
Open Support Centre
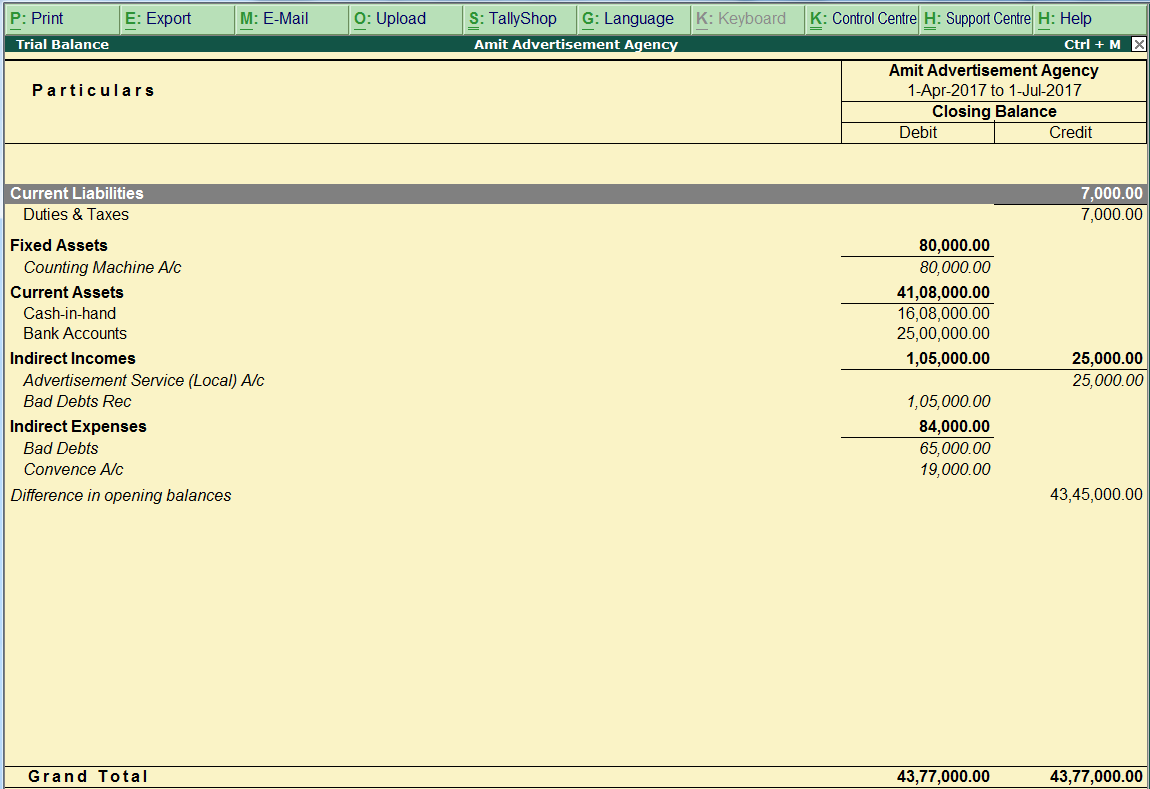pyautogui.click(x=975, y=18)
